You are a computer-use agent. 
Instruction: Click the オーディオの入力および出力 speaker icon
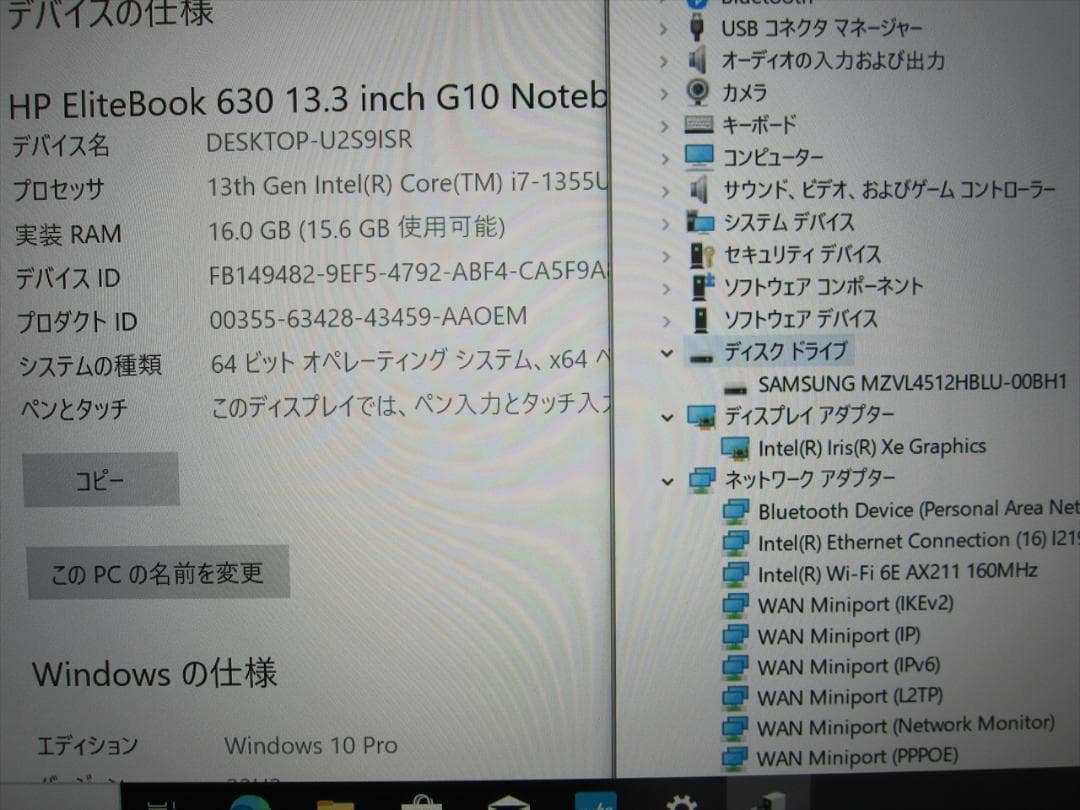pyautogui.click(x=697, y=59)
